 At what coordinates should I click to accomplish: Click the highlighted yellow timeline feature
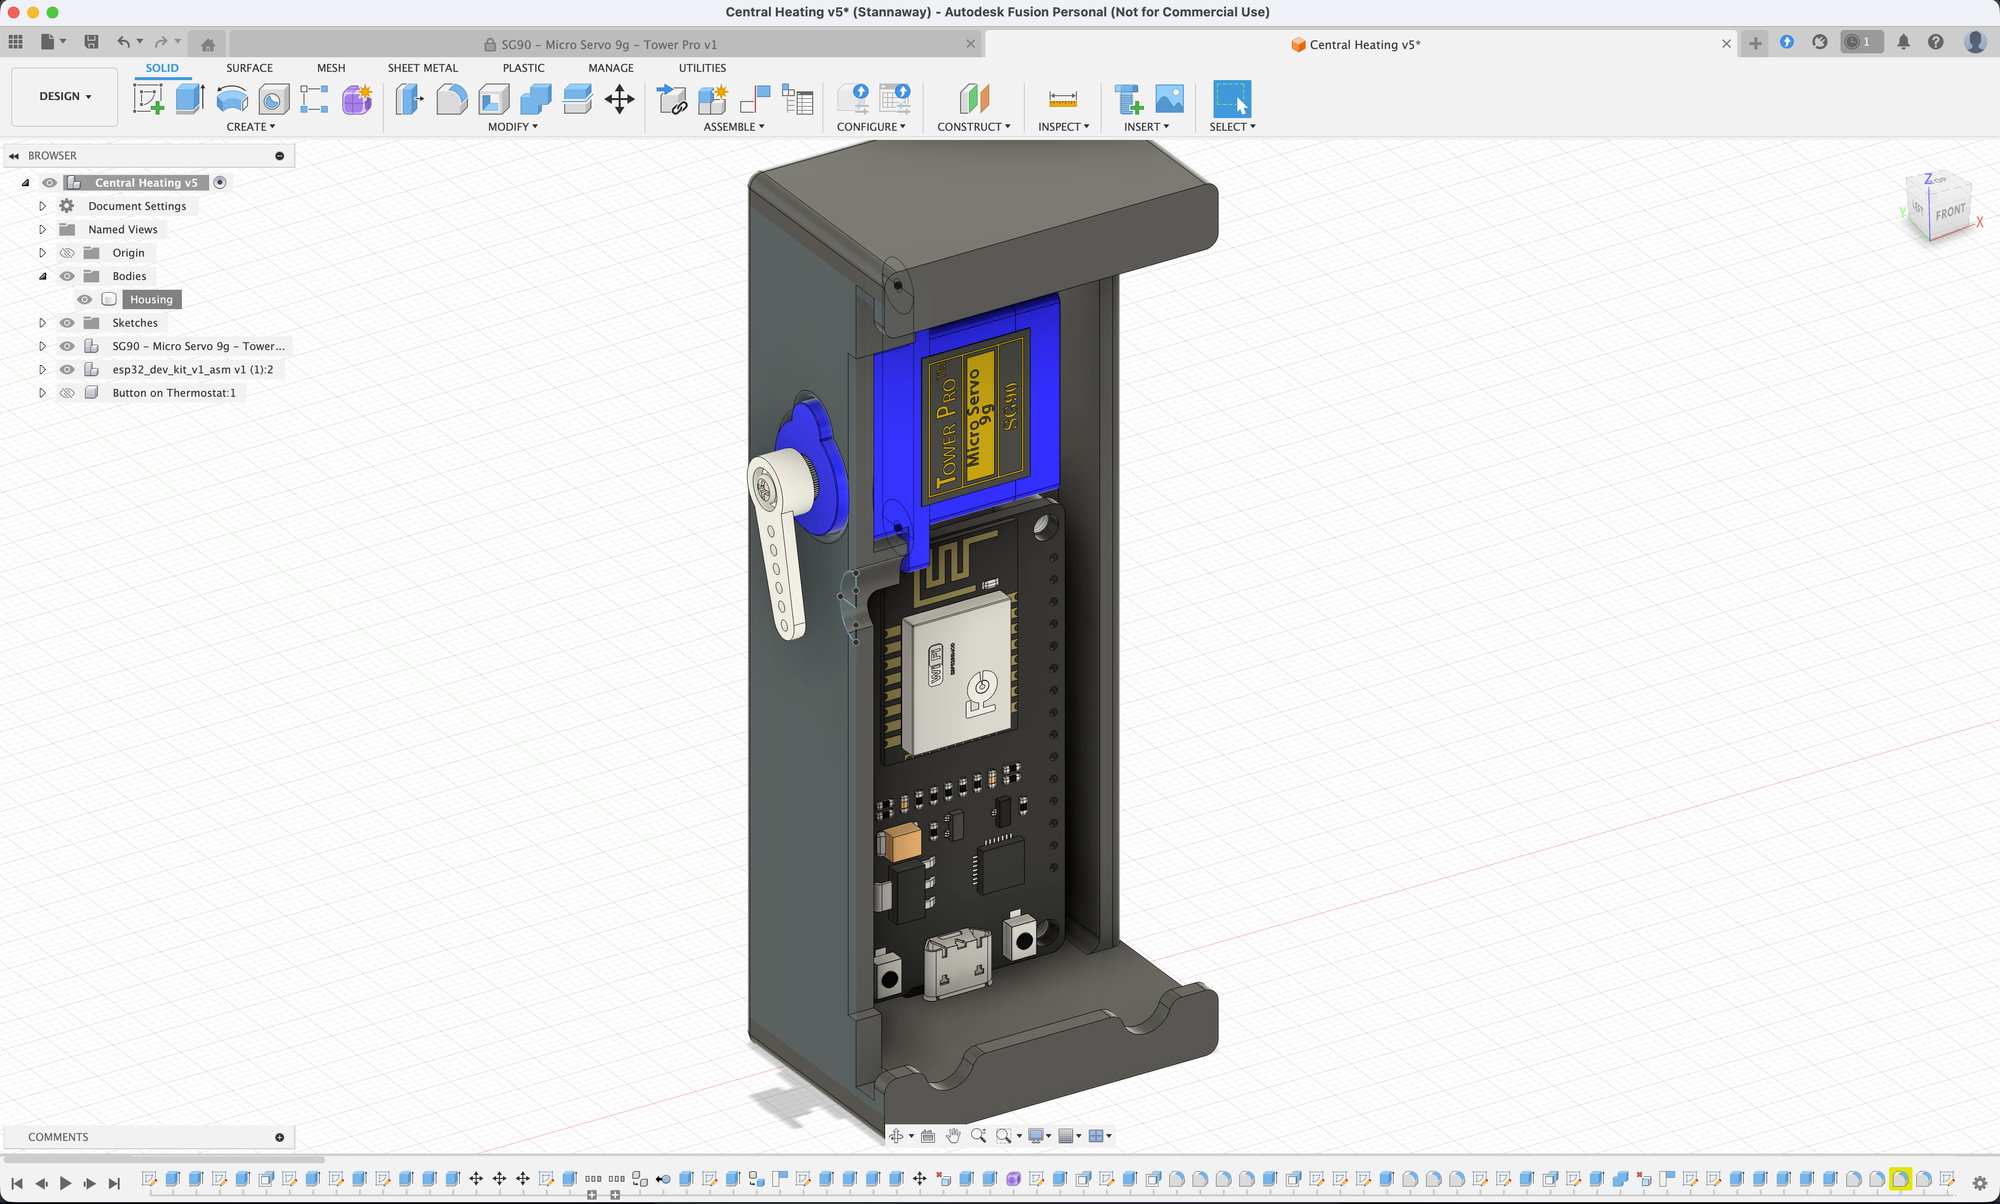[x=1900, y=1179]
